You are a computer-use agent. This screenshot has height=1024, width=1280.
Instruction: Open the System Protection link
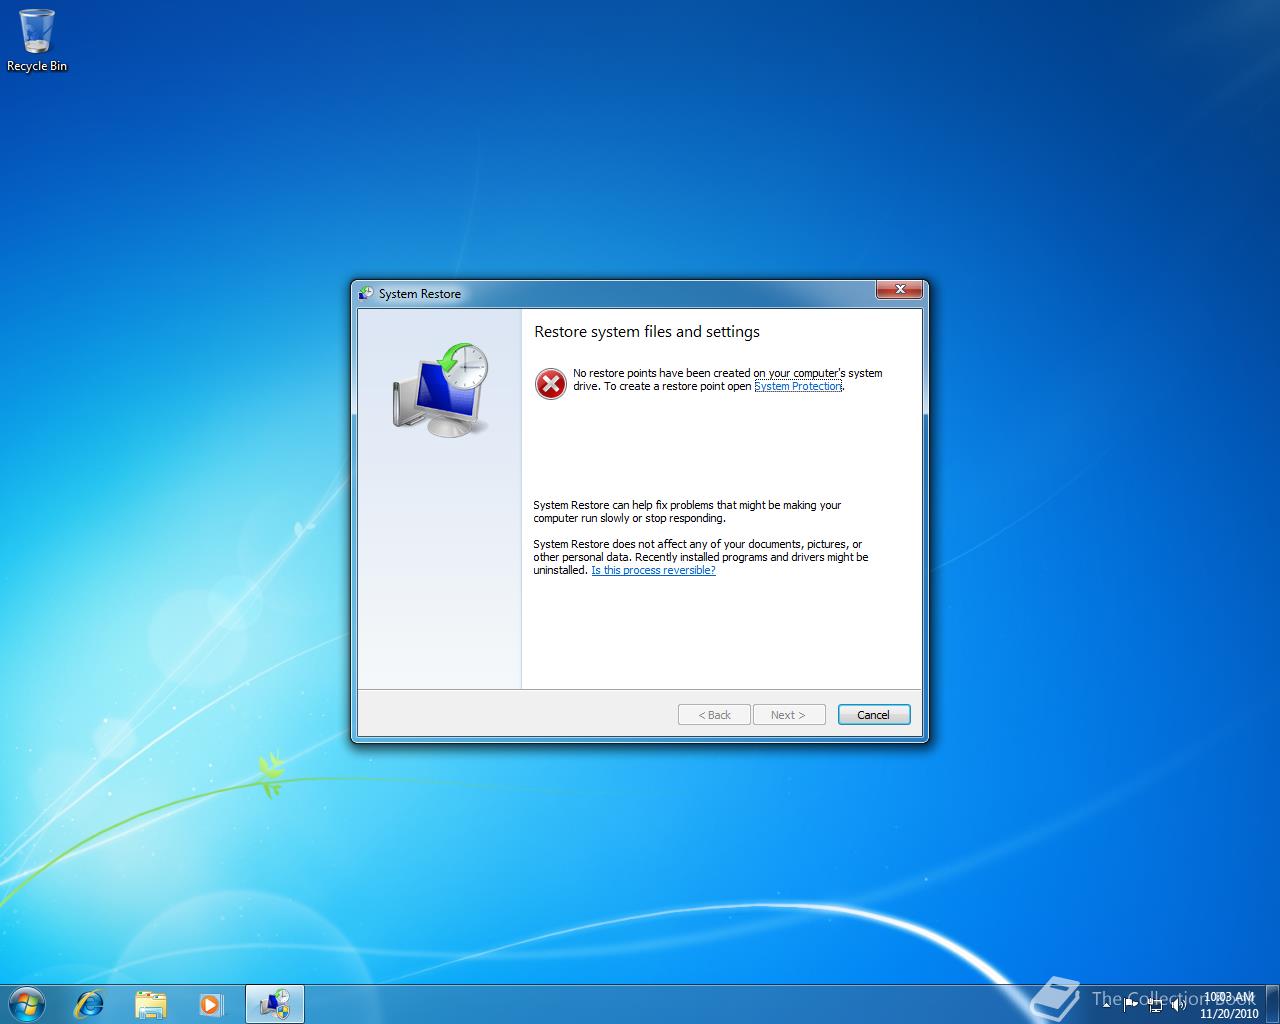point(798,386)
